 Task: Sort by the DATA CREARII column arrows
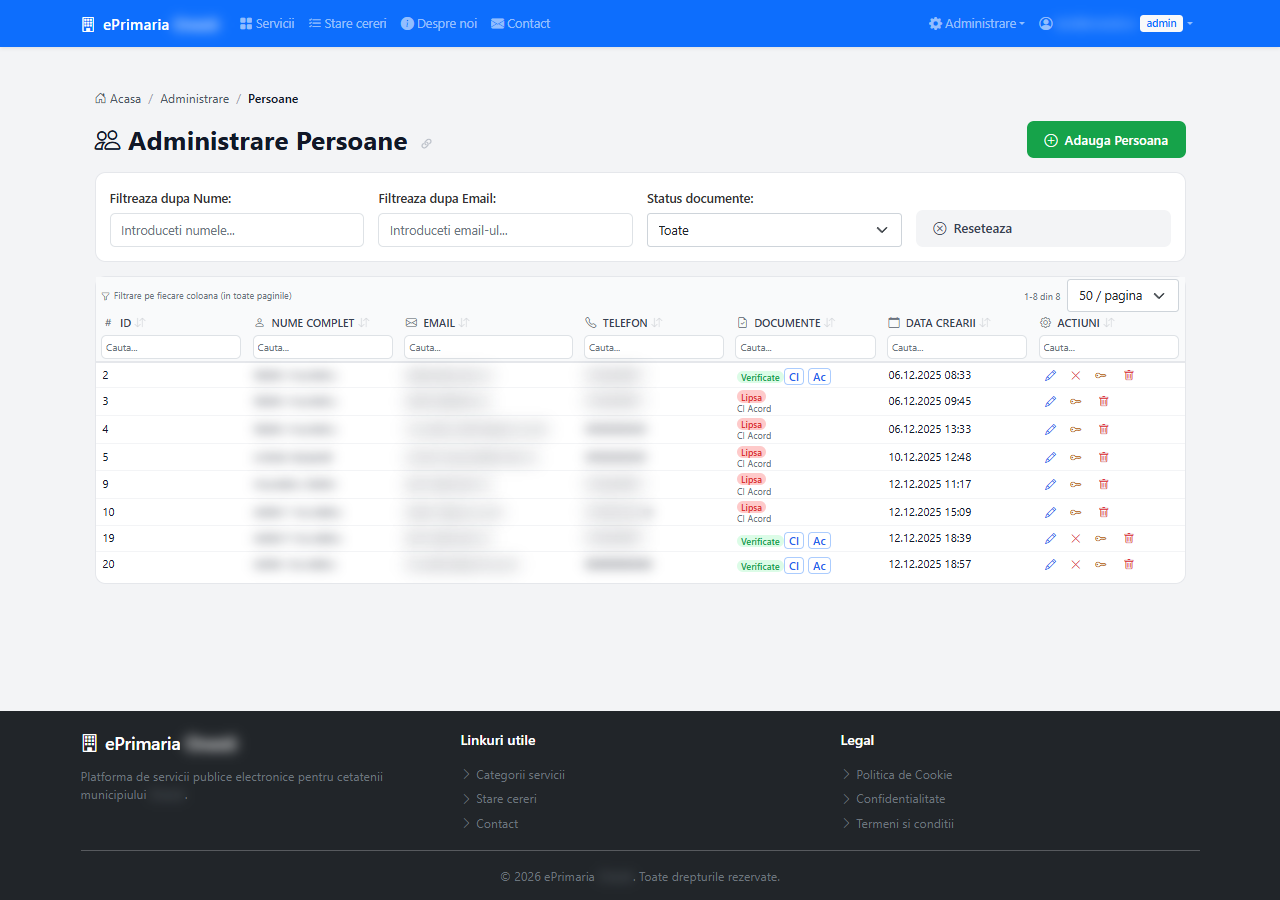[x=985, y=323]
